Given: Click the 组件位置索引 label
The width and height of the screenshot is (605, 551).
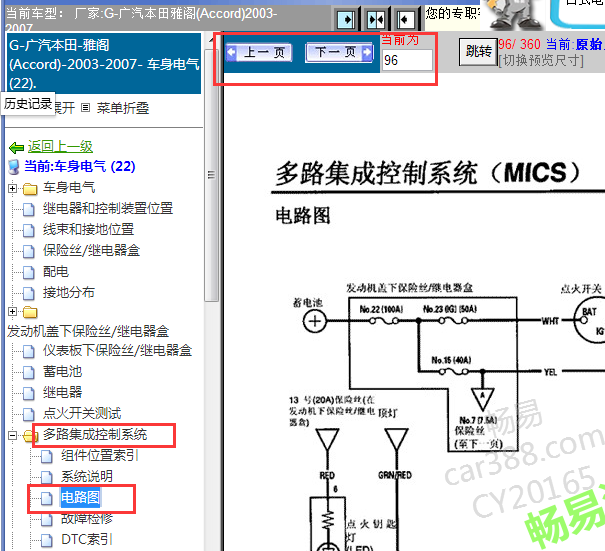Looking at the screenshot, I should click(100, 456).
